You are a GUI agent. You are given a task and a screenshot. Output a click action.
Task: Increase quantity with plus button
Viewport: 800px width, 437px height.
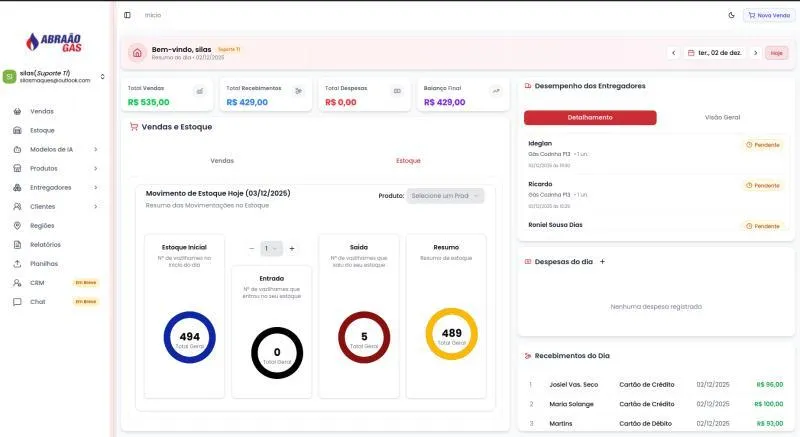(292, 248)
